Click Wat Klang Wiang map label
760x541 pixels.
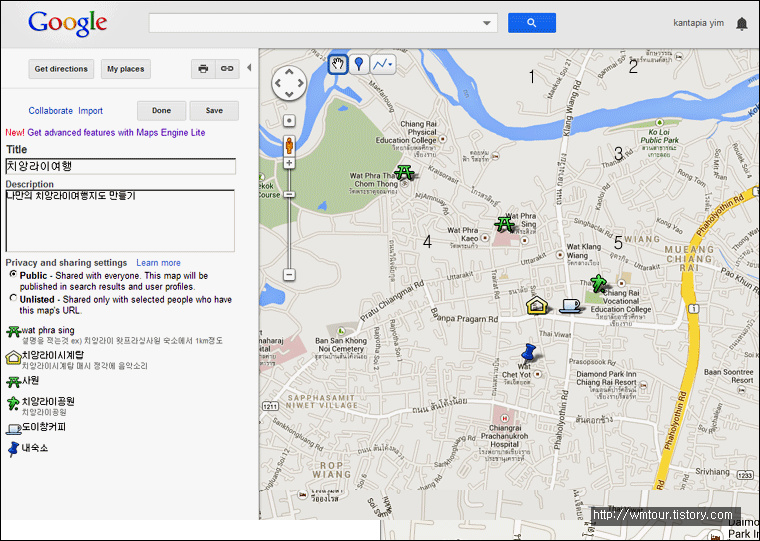coord(584,251)
